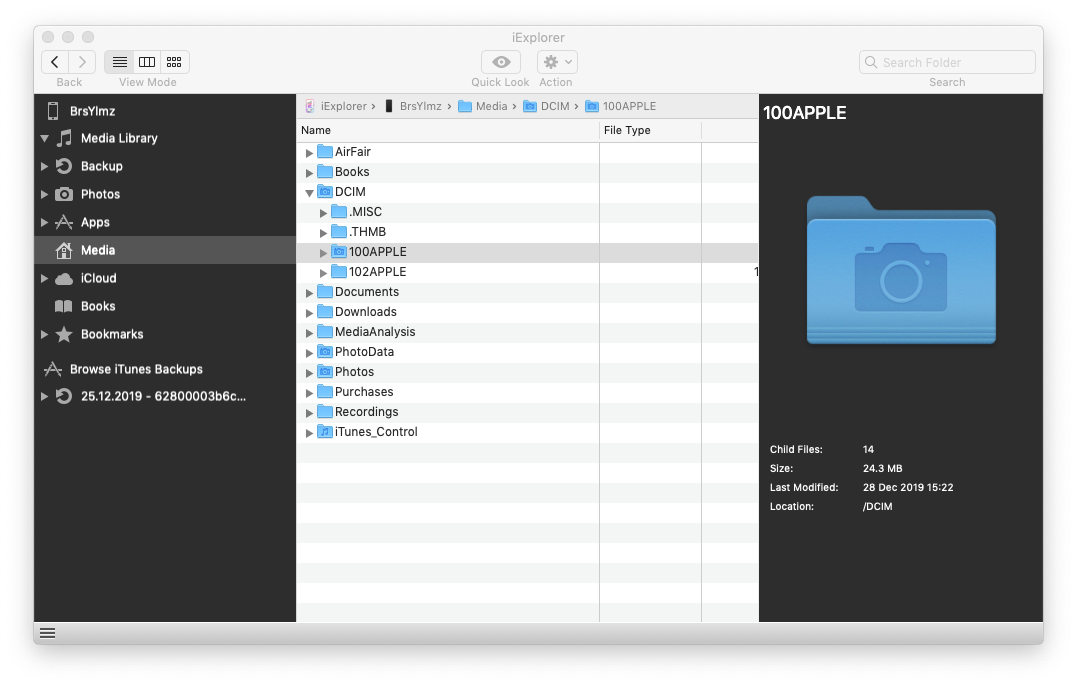
Task: Expand the Books folder in file list
Action: click(x=309, y=172)
